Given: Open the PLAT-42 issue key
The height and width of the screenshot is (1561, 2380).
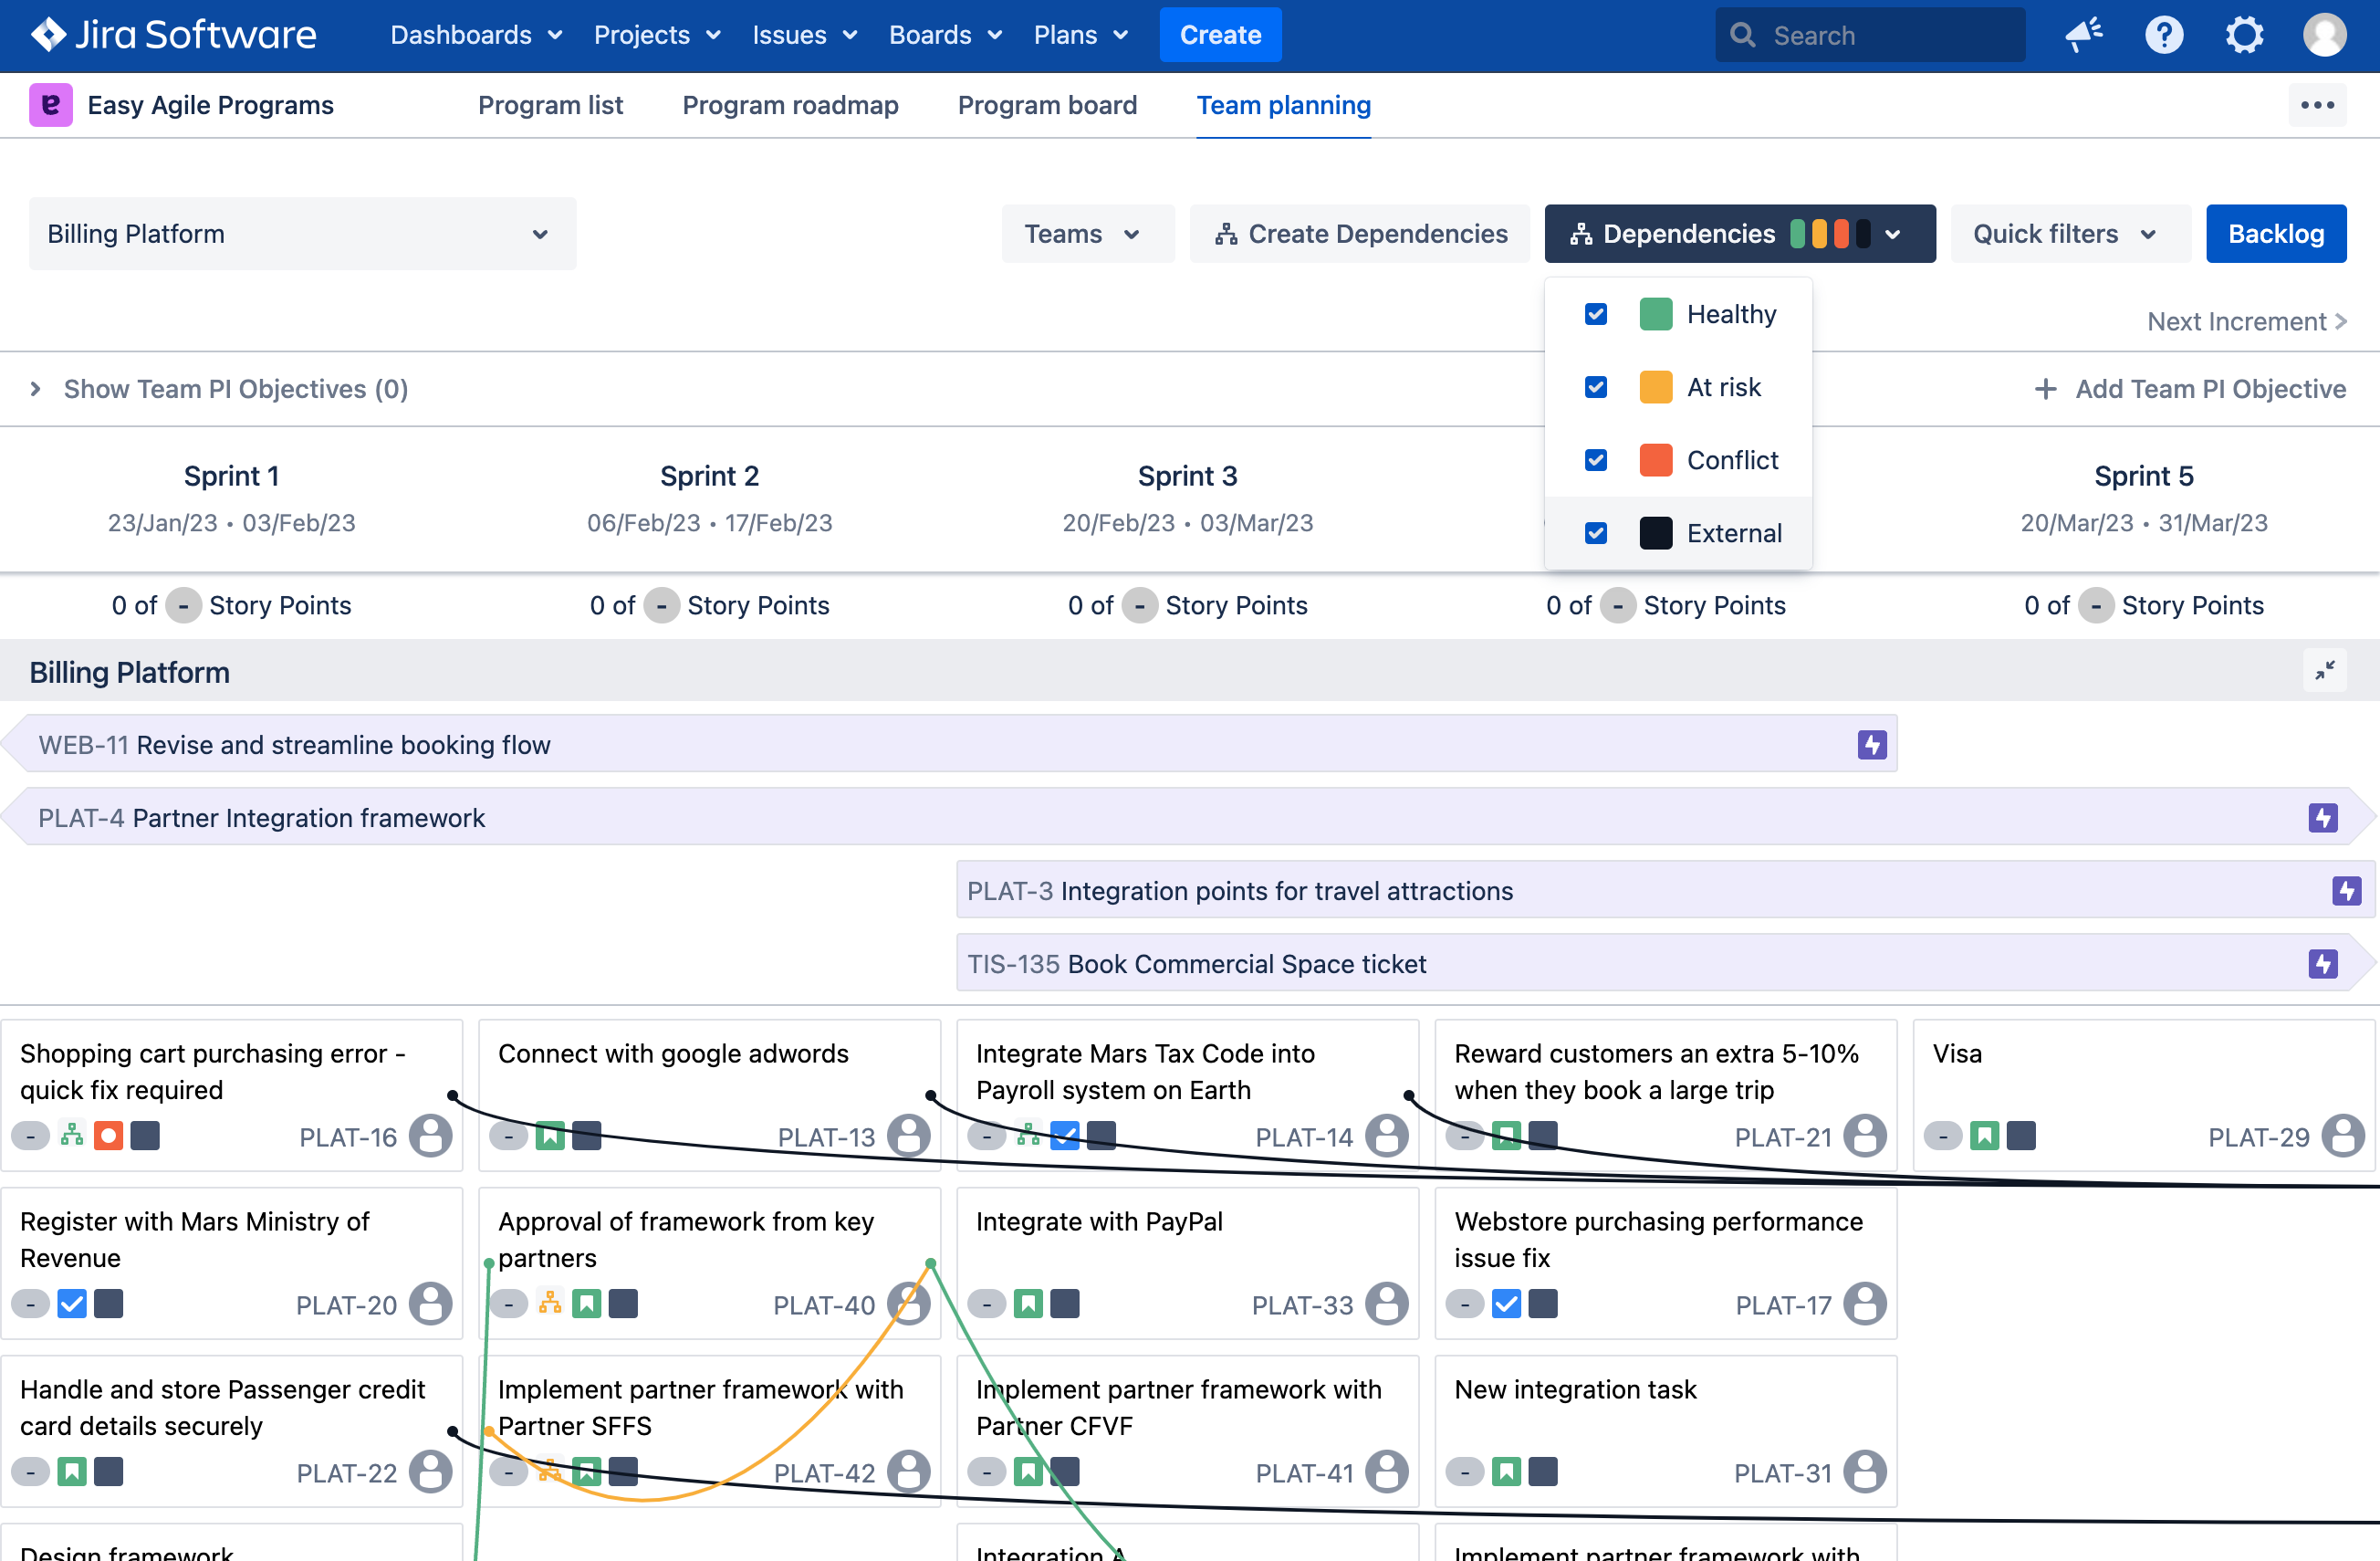Looking at the screenshot, I should tap(824, 1473).
